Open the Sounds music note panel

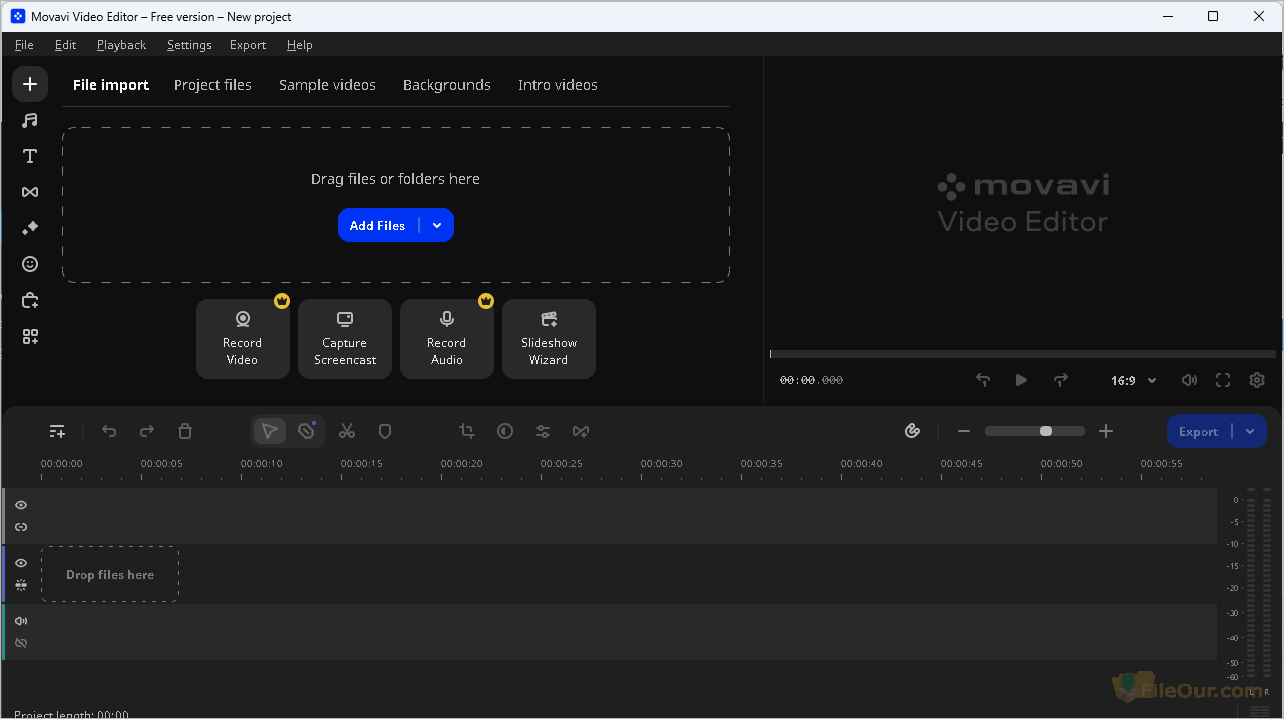(x=30, y=120)
